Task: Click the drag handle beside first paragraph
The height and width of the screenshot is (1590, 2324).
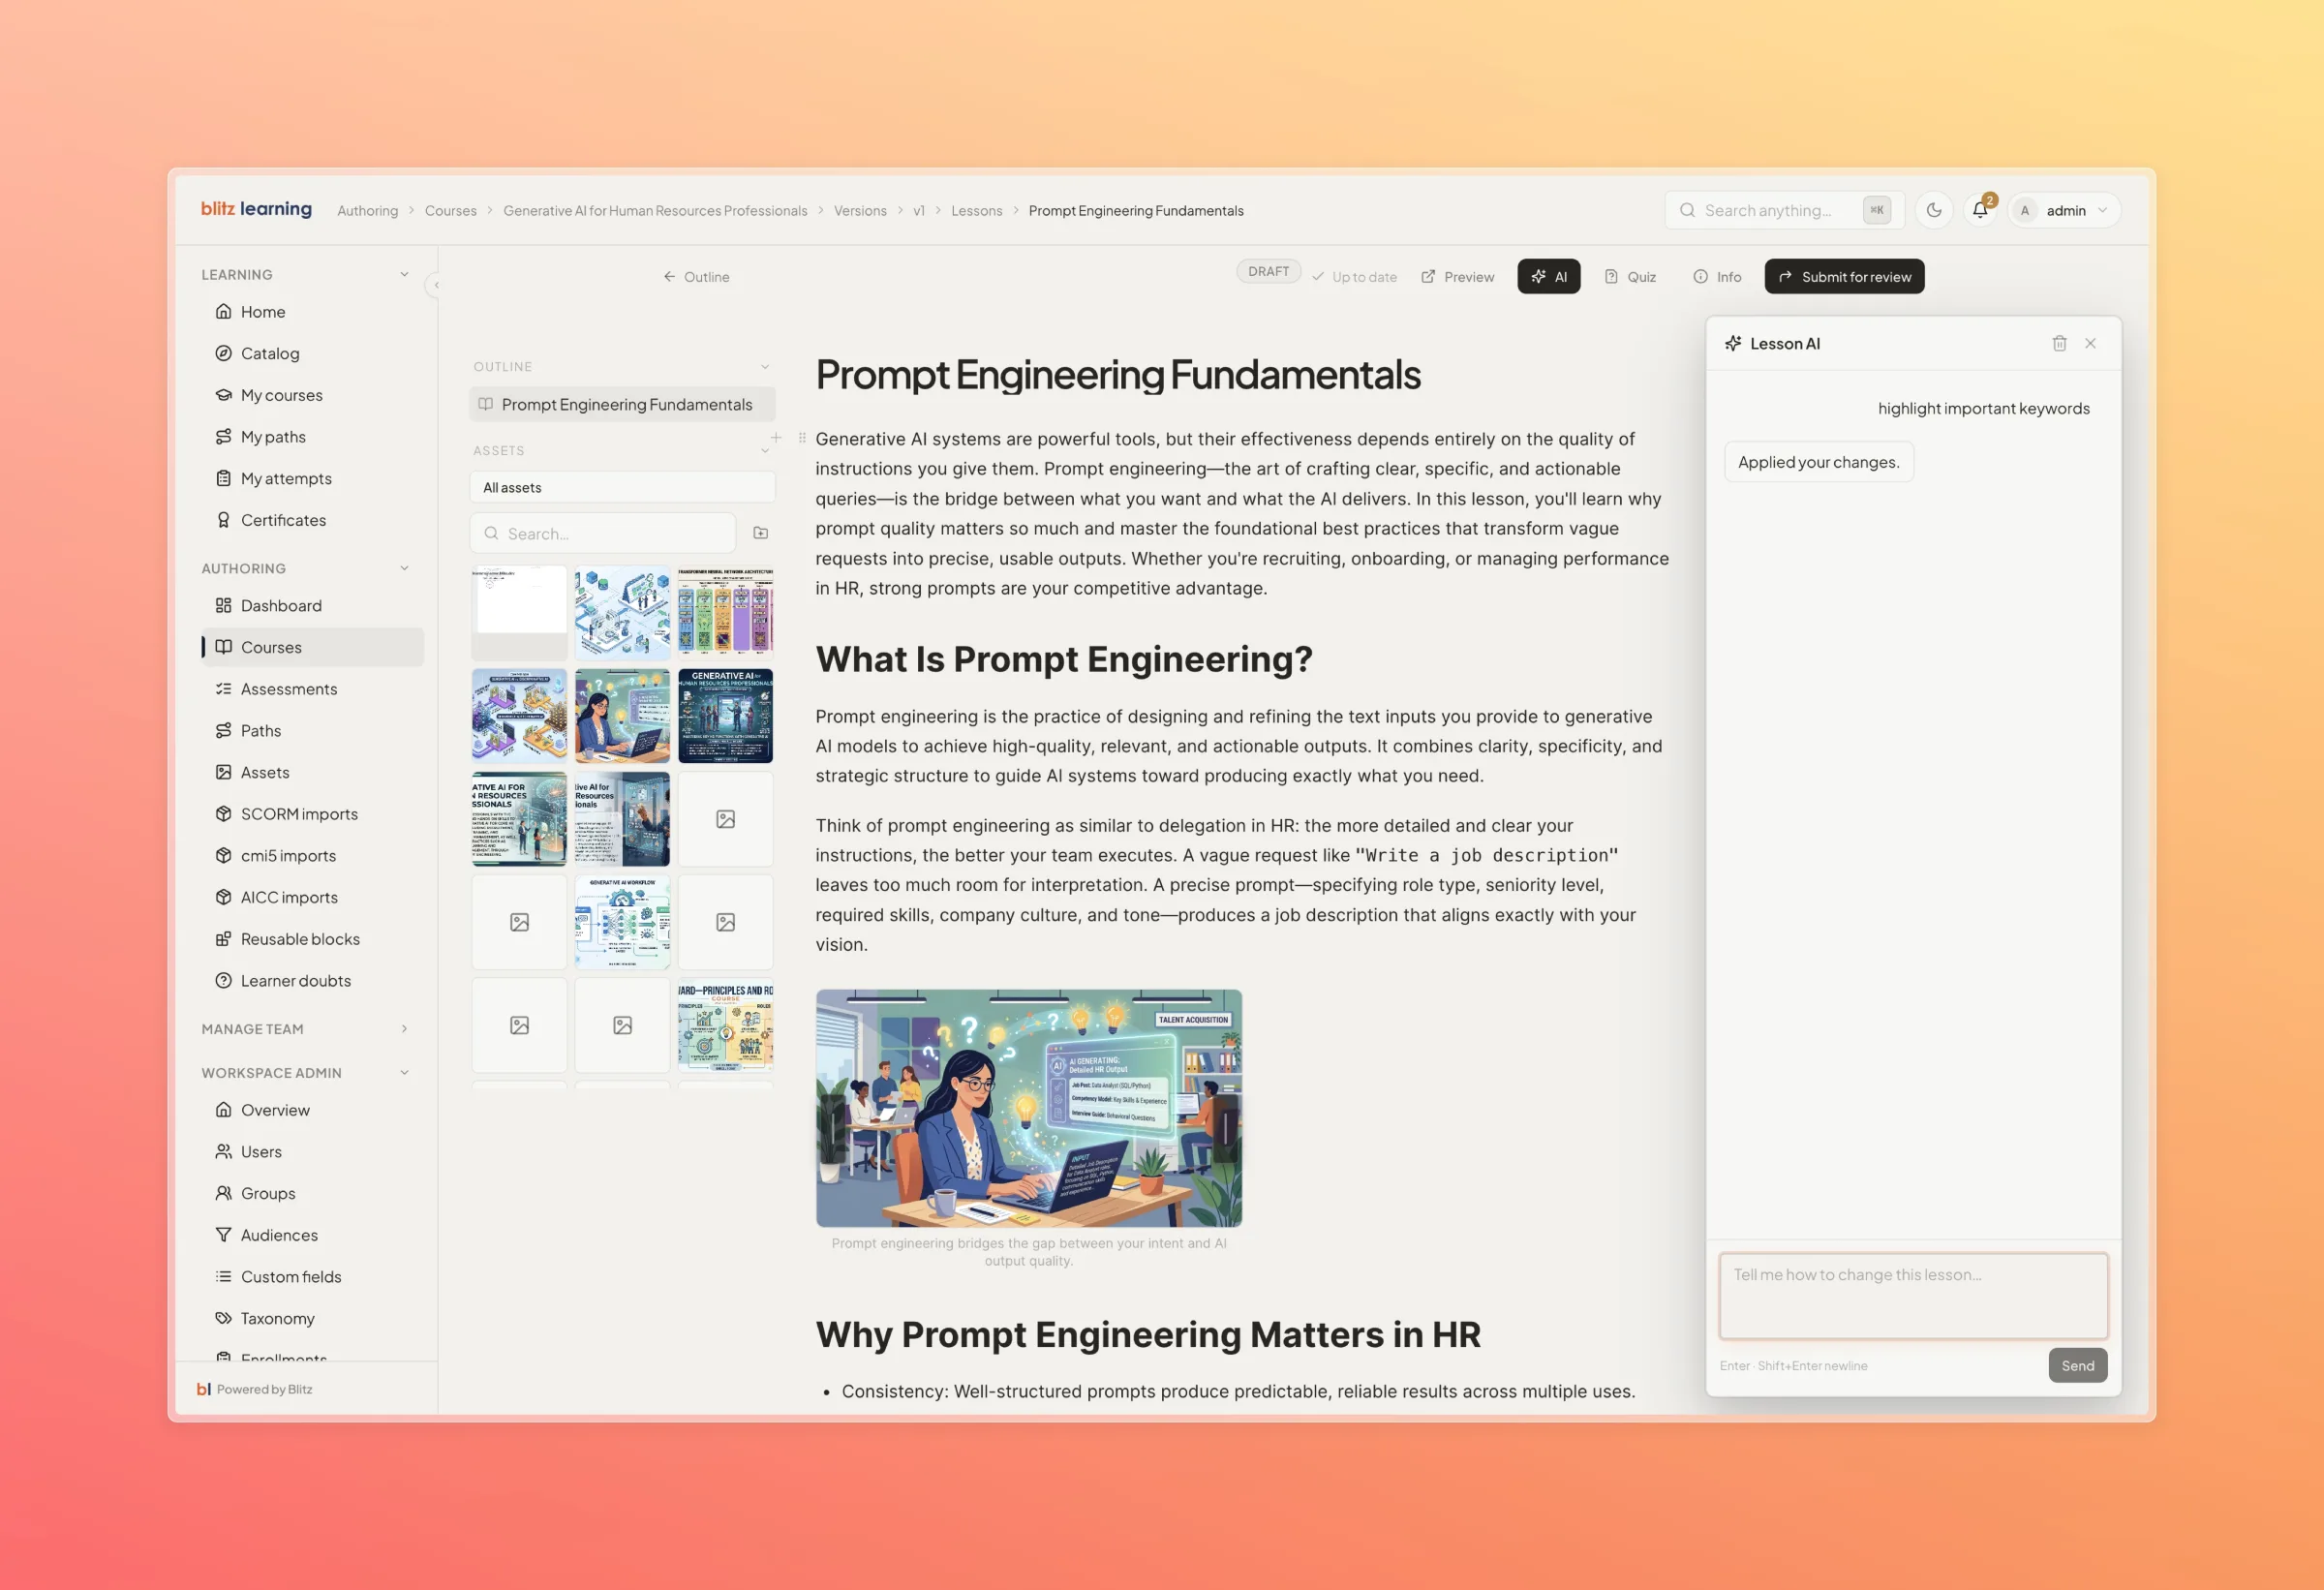Action: 802,438
